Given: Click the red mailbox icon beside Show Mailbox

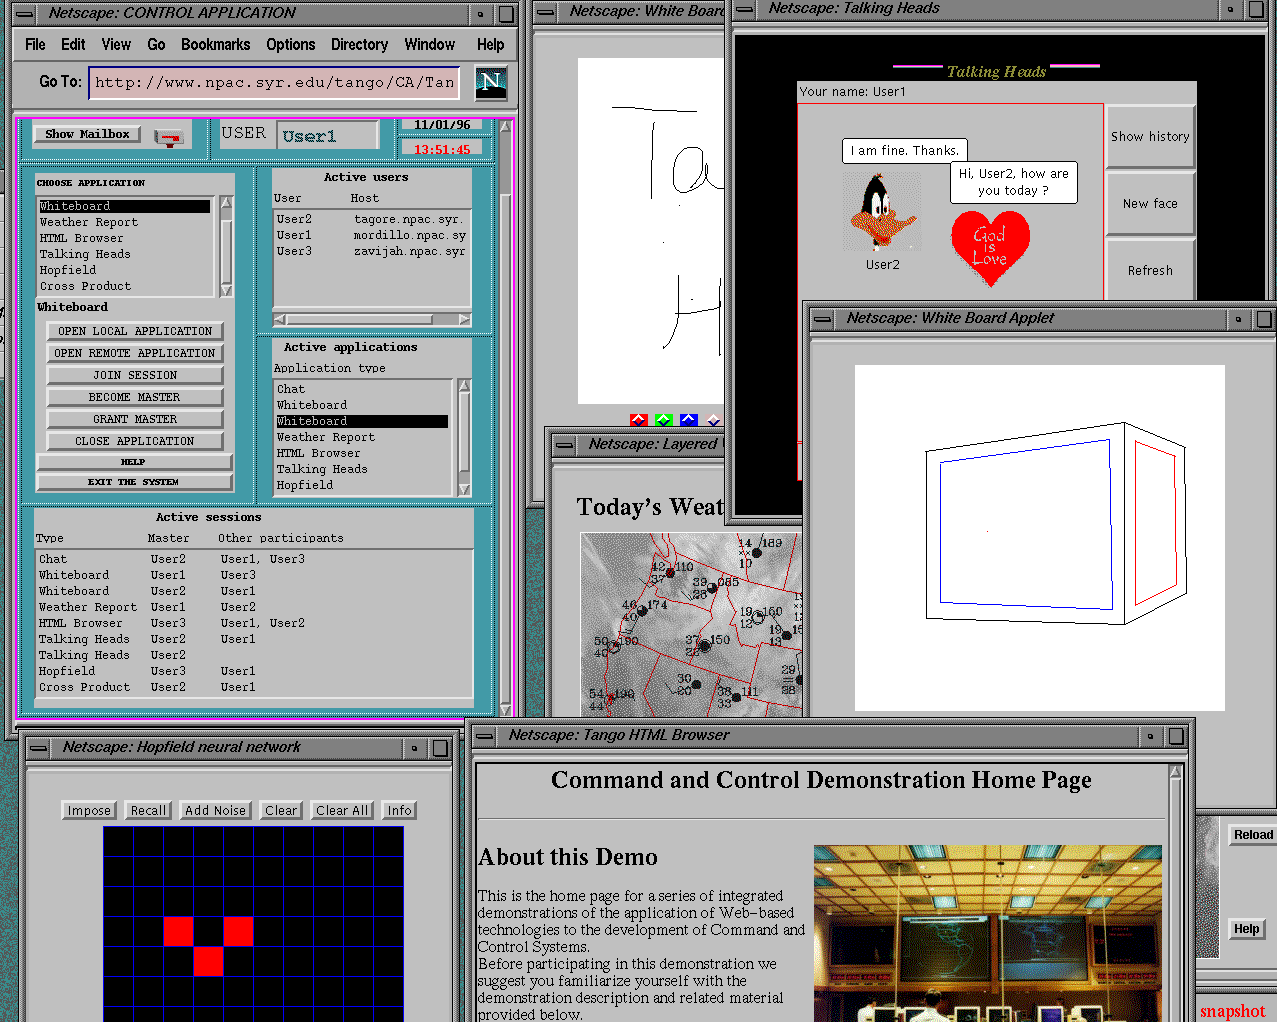Looking at the screenshot, I should point(170,136).
